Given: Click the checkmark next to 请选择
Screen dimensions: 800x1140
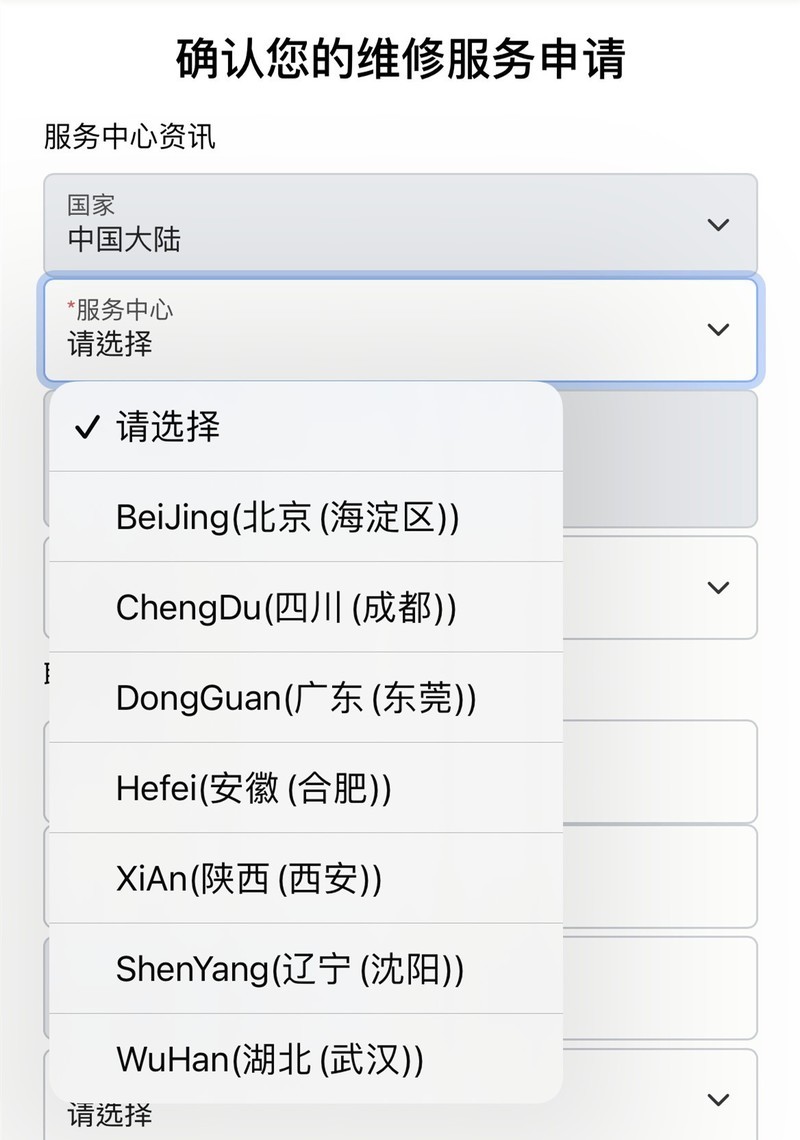Looking at the screenshot, I should tap(86, 426).
